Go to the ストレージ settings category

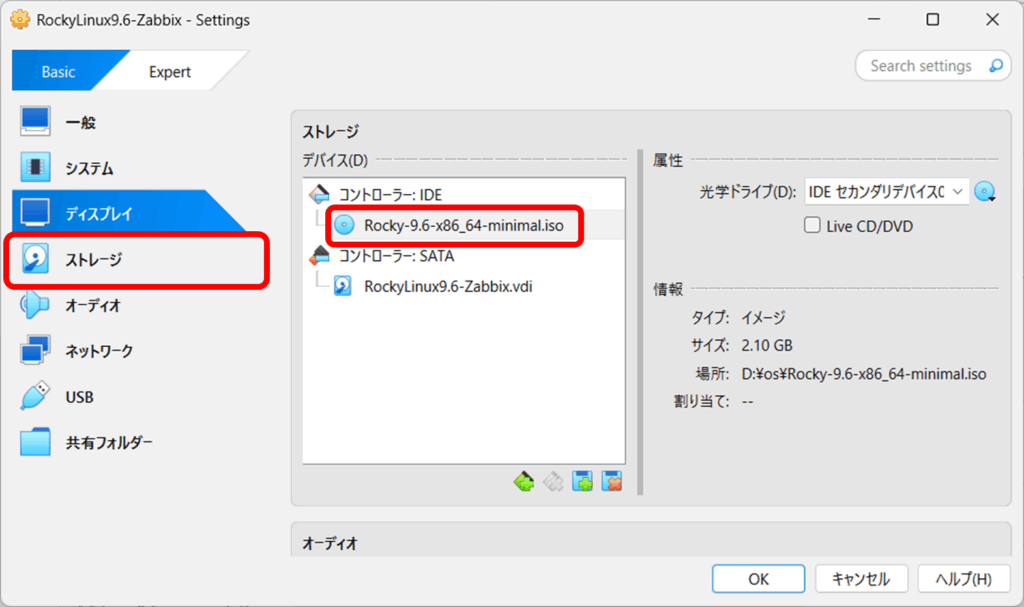coord(136,259)
